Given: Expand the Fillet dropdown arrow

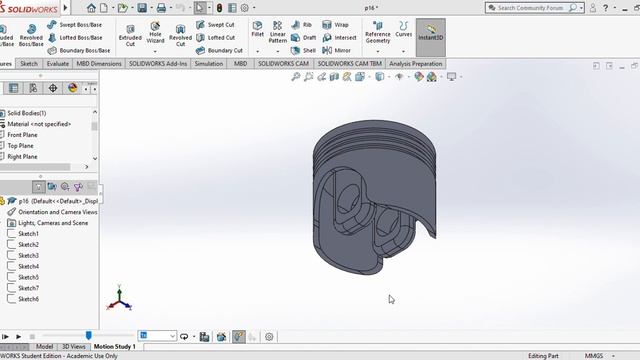Looking at the screenshot, I should pos(258,51).
